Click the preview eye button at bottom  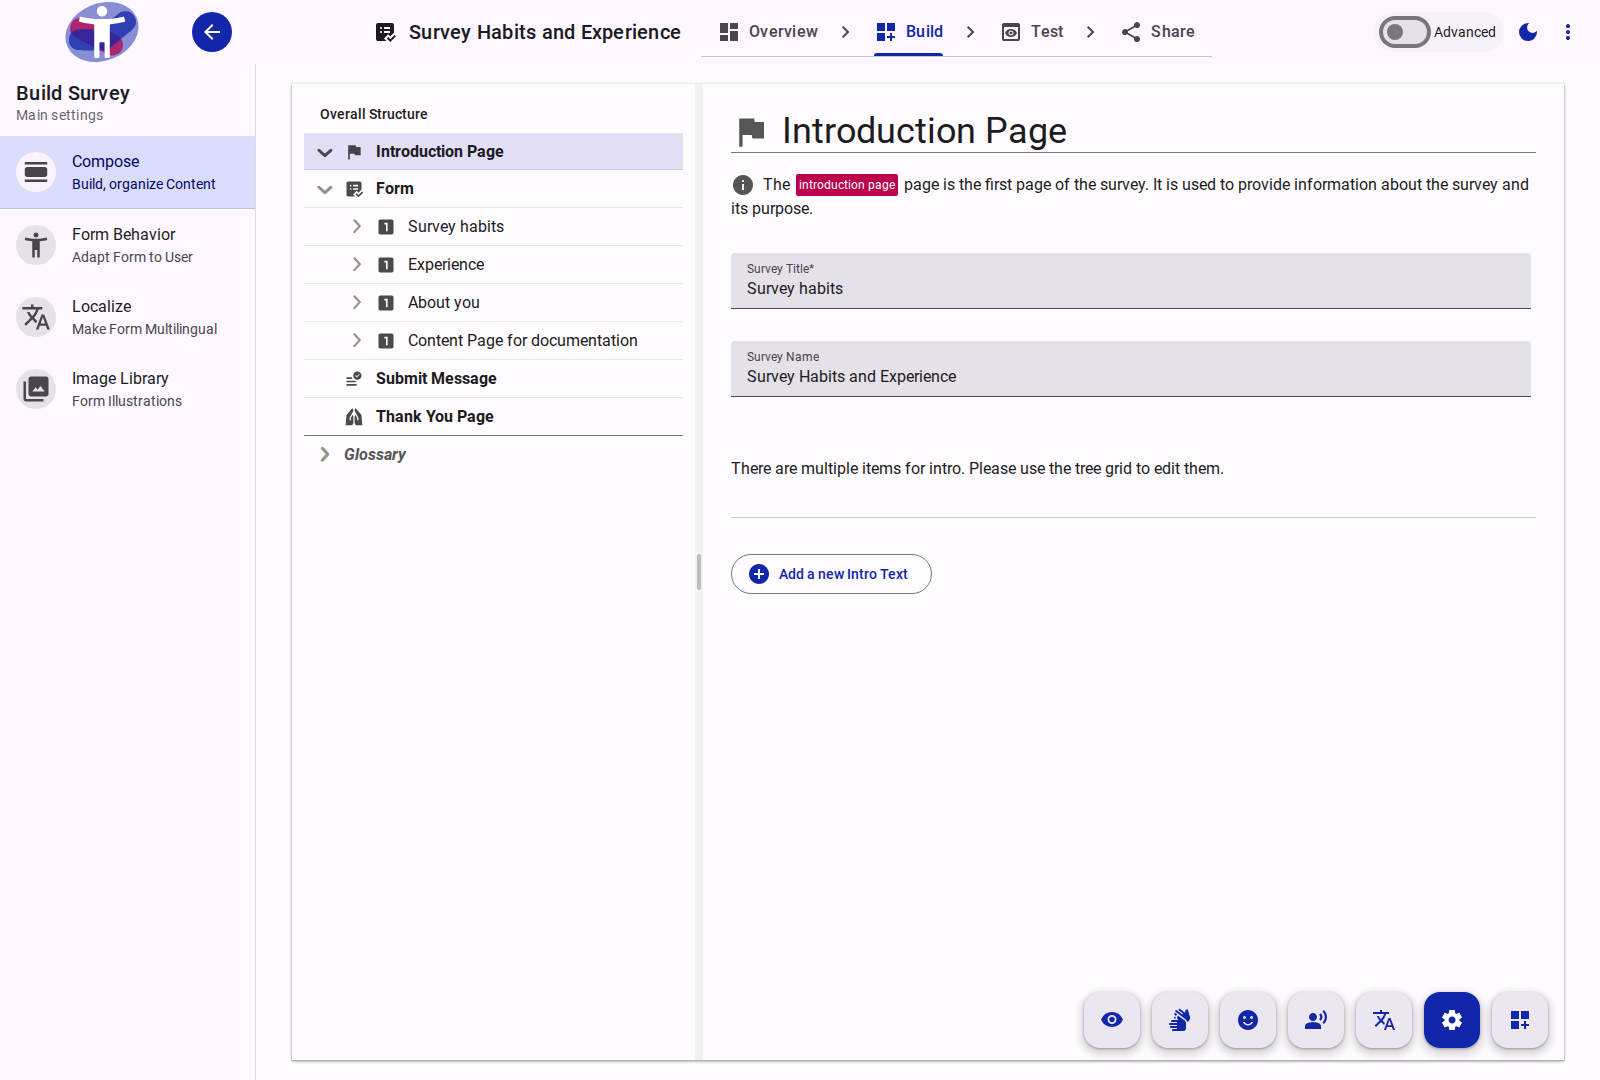1112,1020
